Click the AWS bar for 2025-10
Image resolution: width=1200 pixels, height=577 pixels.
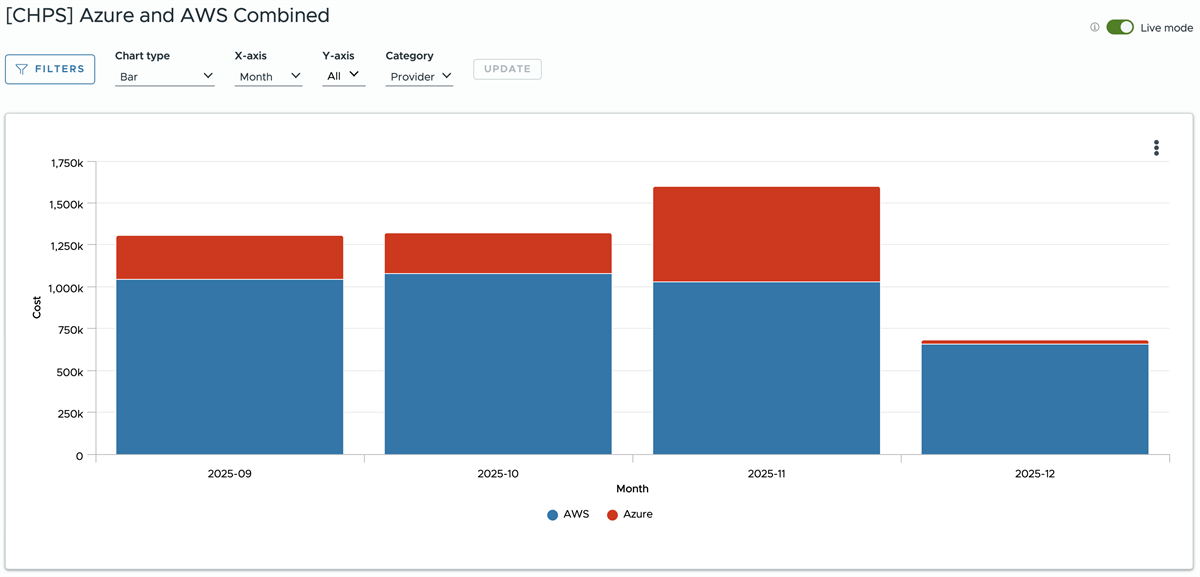click(498, 364)
